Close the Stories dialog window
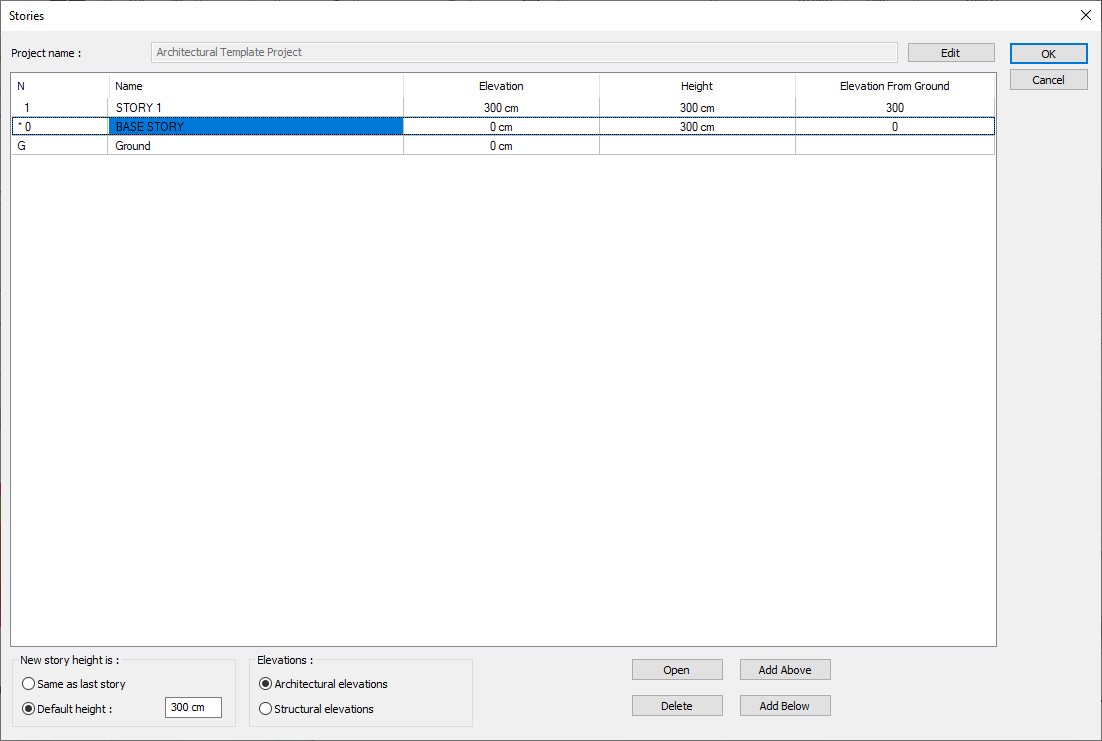1102x741 pixels. (x=1085, y=15)
